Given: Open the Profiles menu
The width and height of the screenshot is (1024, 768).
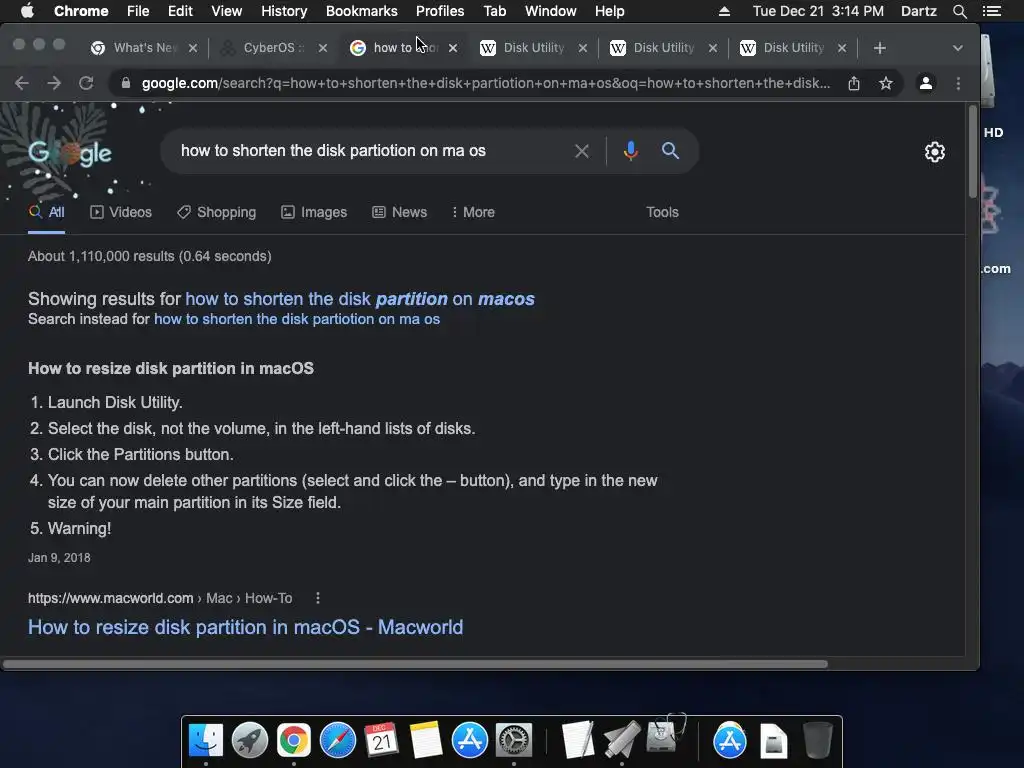Looking at the screenshot, I should pos(440,11).
